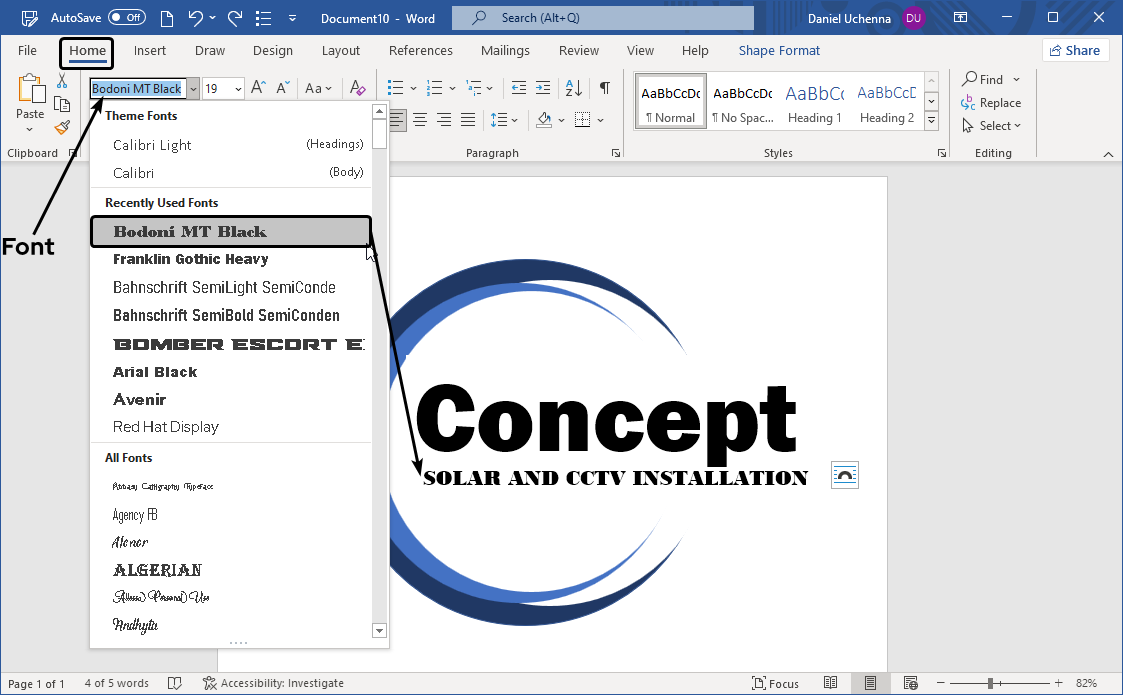Switch to the Insert tab
Screen dimensions: 1123x695
pos(150,51)
